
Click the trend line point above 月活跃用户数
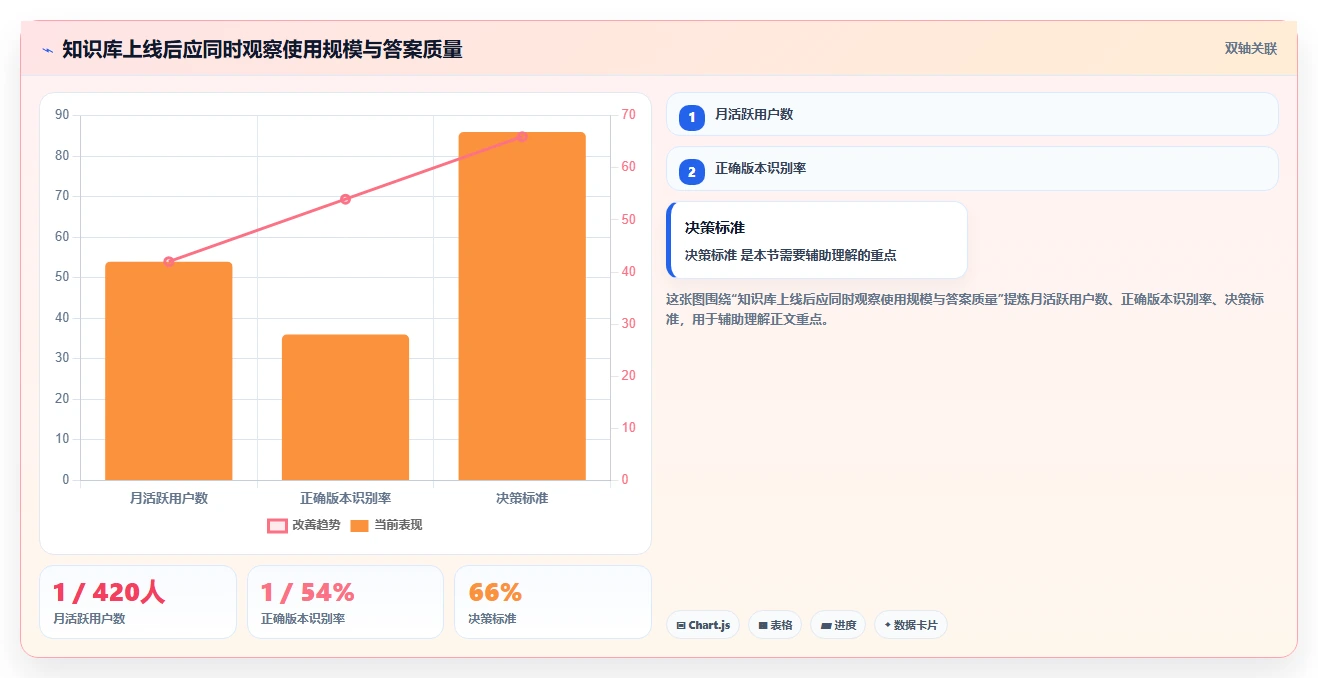(169, 262)
